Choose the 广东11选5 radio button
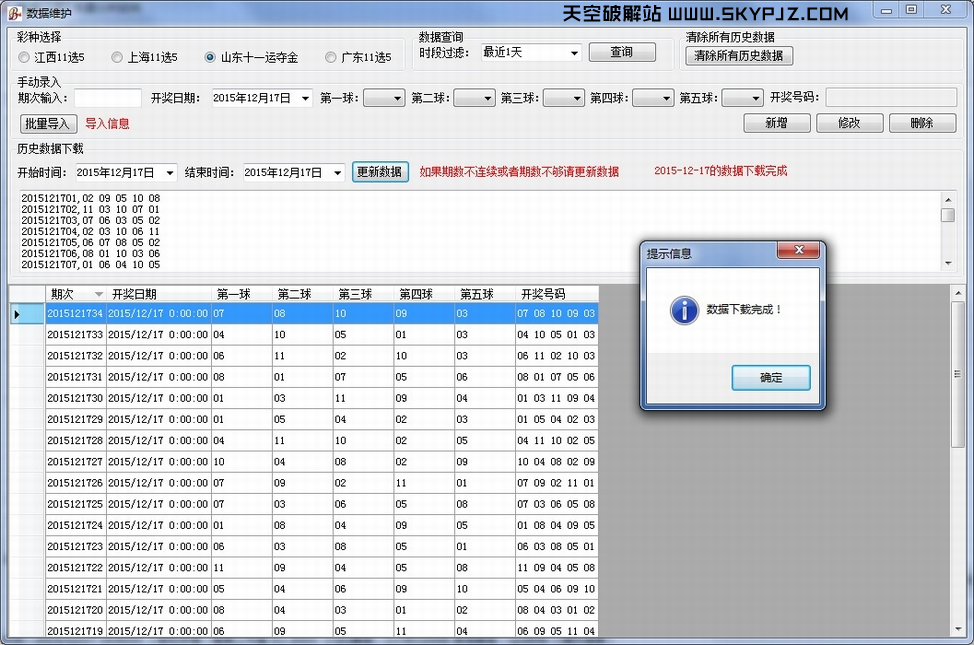Image resolution: width=974 pixels, height=645 pixels. 331,58
